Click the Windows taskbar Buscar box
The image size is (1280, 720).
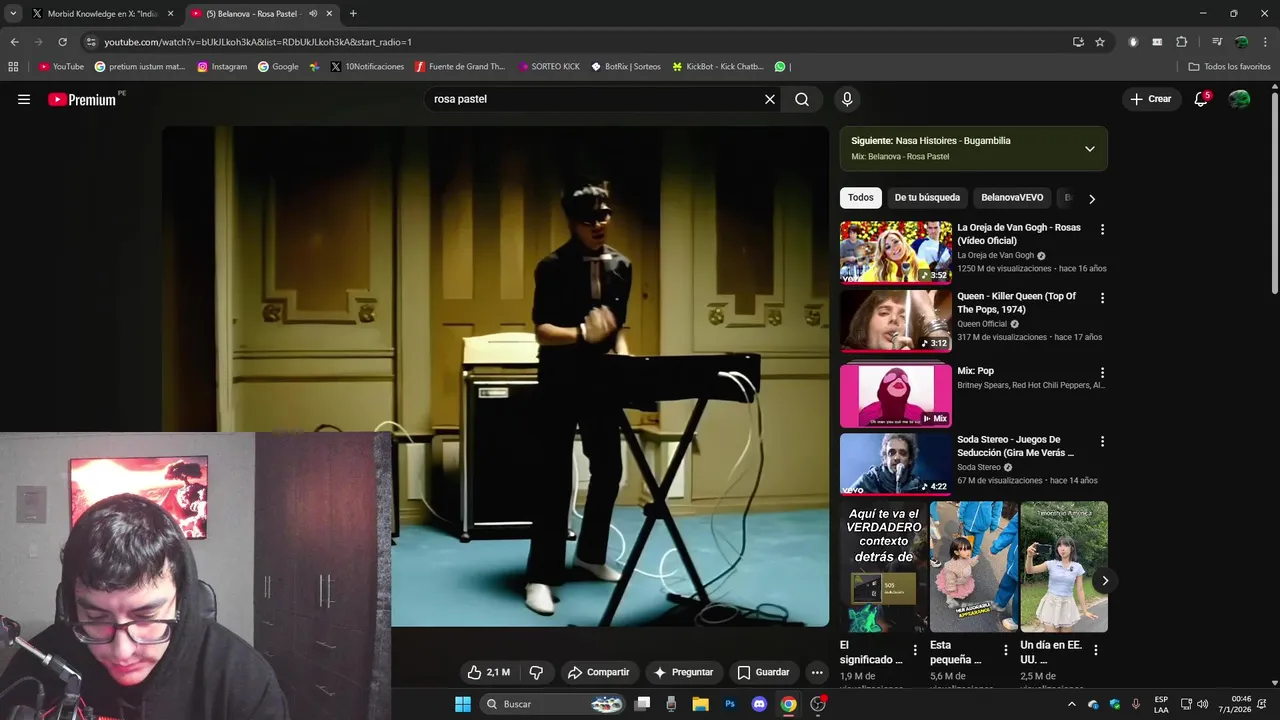point(552,704)
